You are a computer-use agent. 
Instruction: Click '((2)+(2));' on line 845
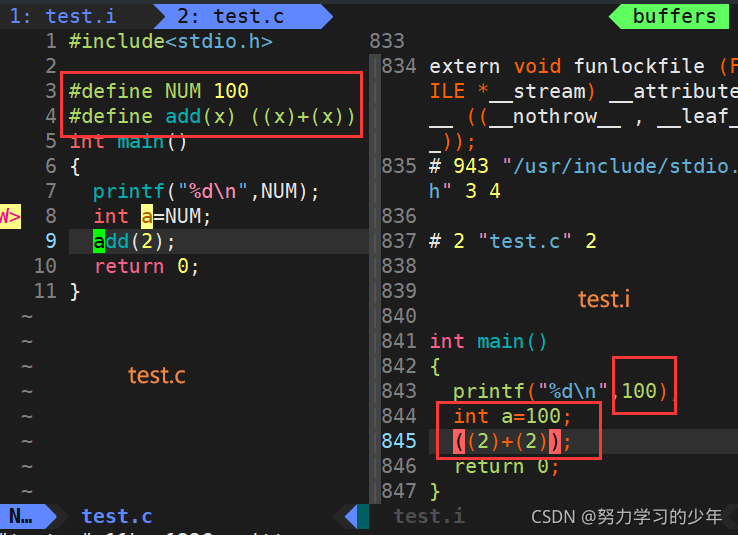coord(512,441)
